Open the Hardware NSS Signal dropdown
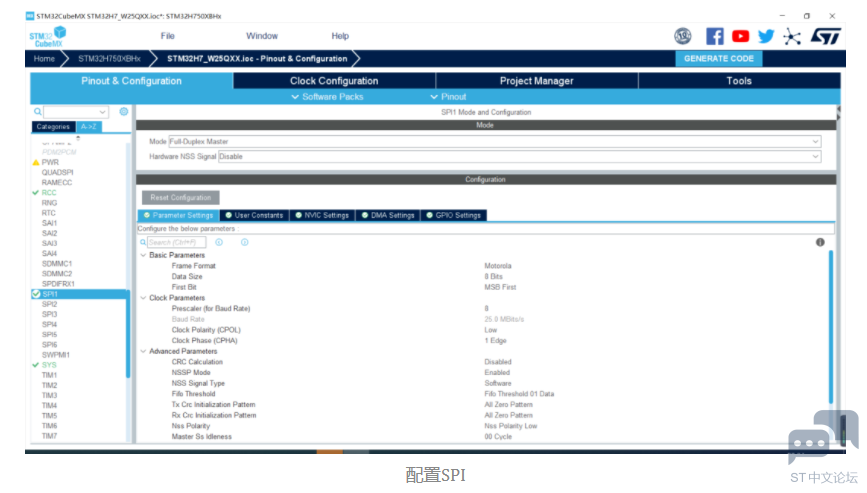 [x=520, y=156]
